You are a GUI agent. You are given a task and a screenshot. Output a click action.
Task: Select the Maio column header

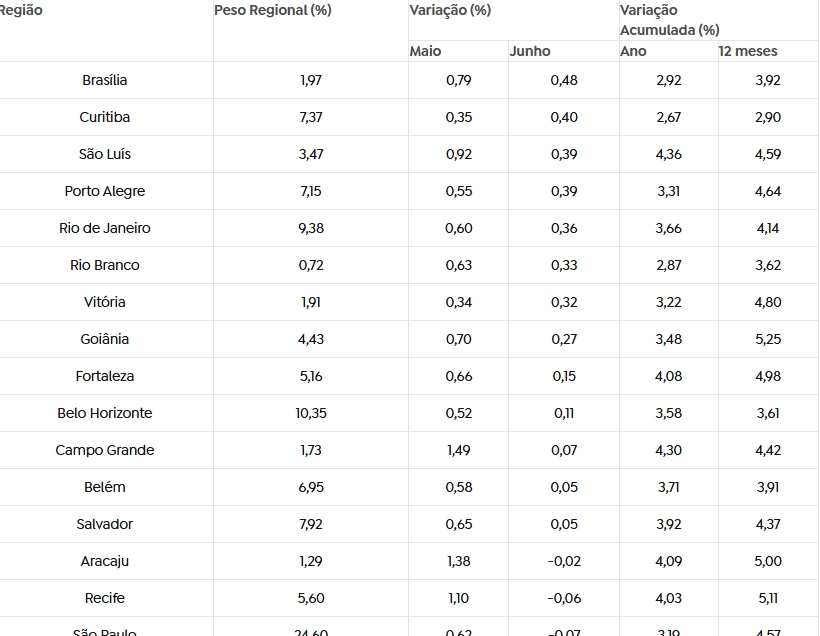pyautogui.click(x=425, y=51)
